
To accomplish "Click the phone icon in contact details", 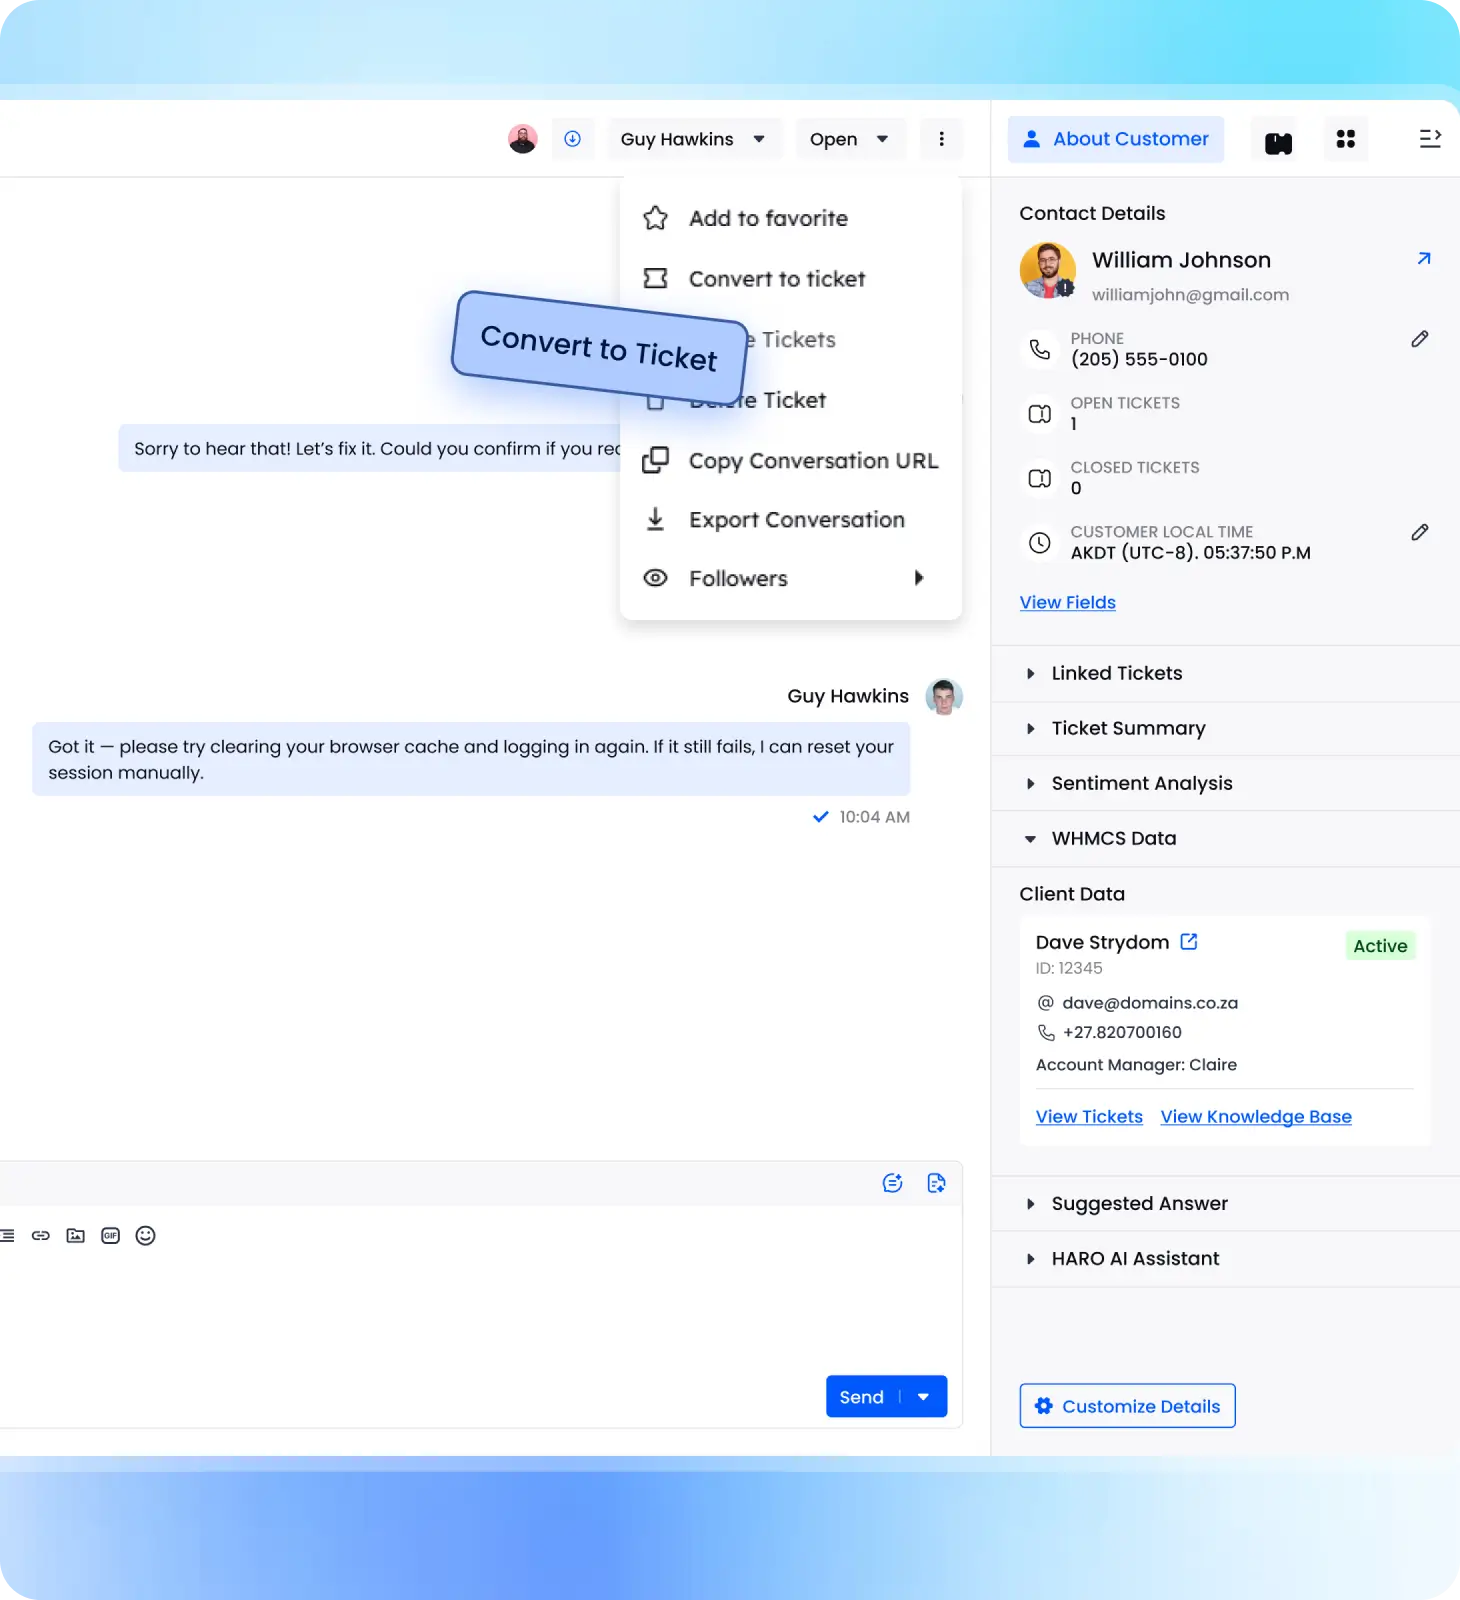I will point(1040,349).
